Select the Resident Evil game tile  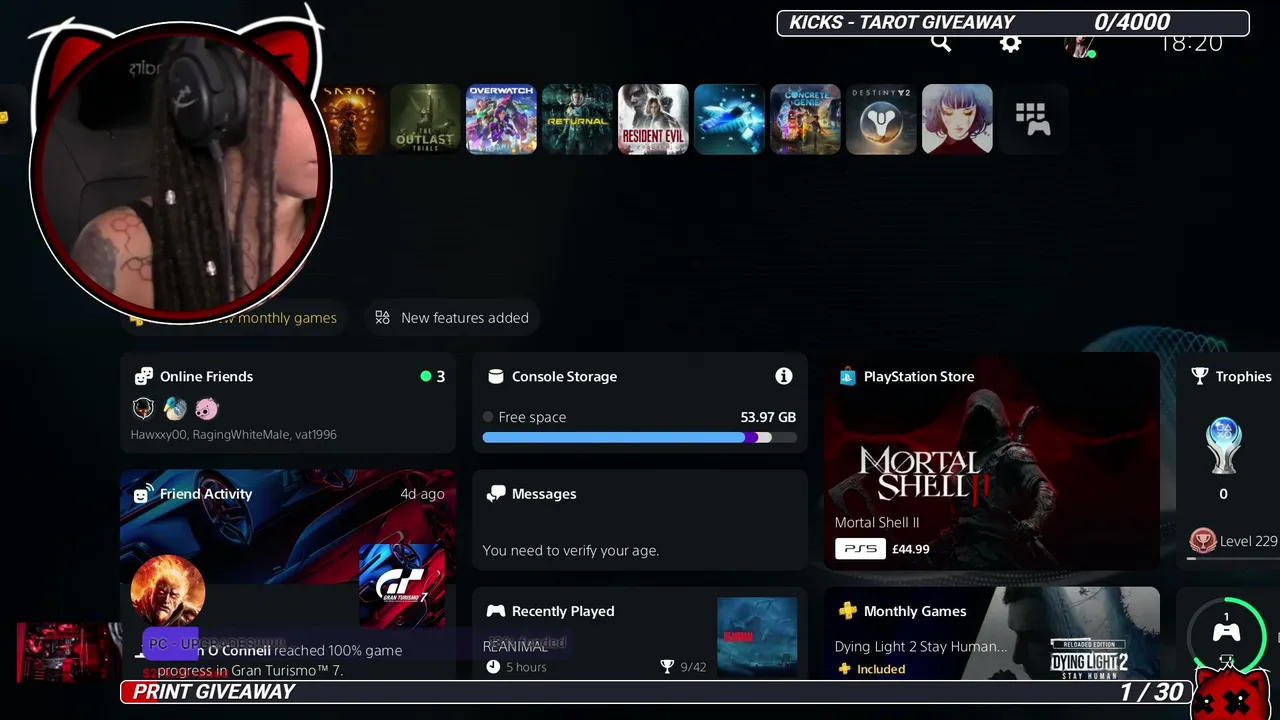(x=653, y=119)
